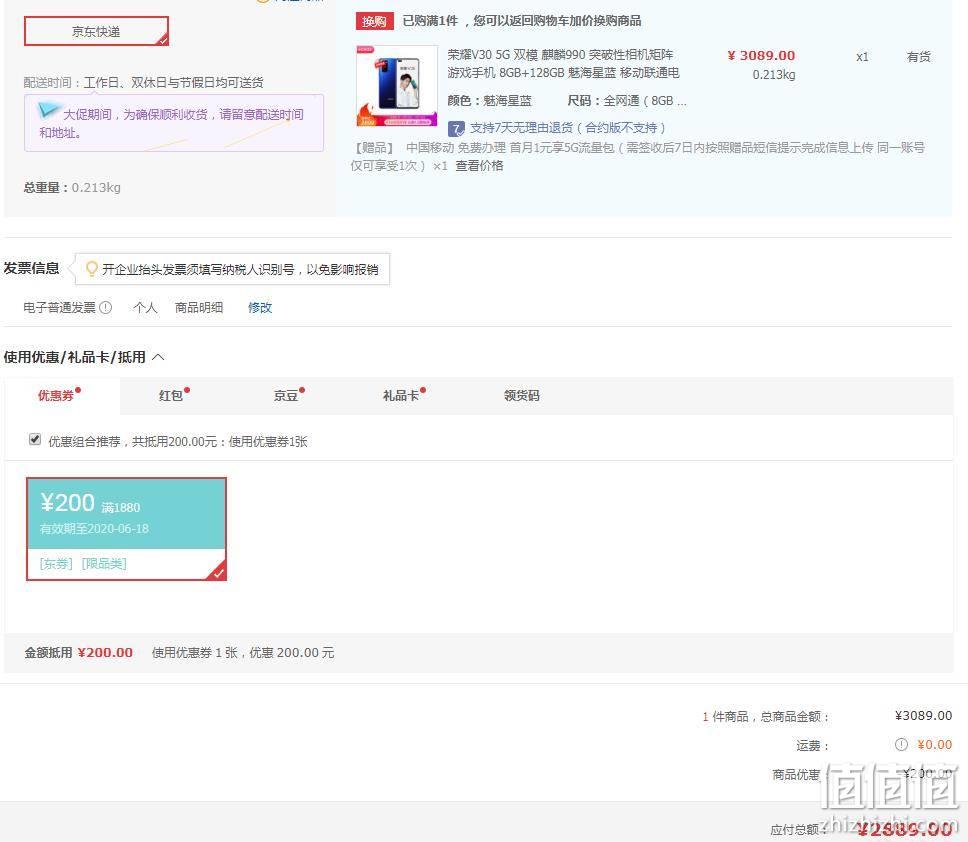Click the total goods amount ¥3089.00
The width and height of the screenshot is (968, 842).
tap(923, 715)
